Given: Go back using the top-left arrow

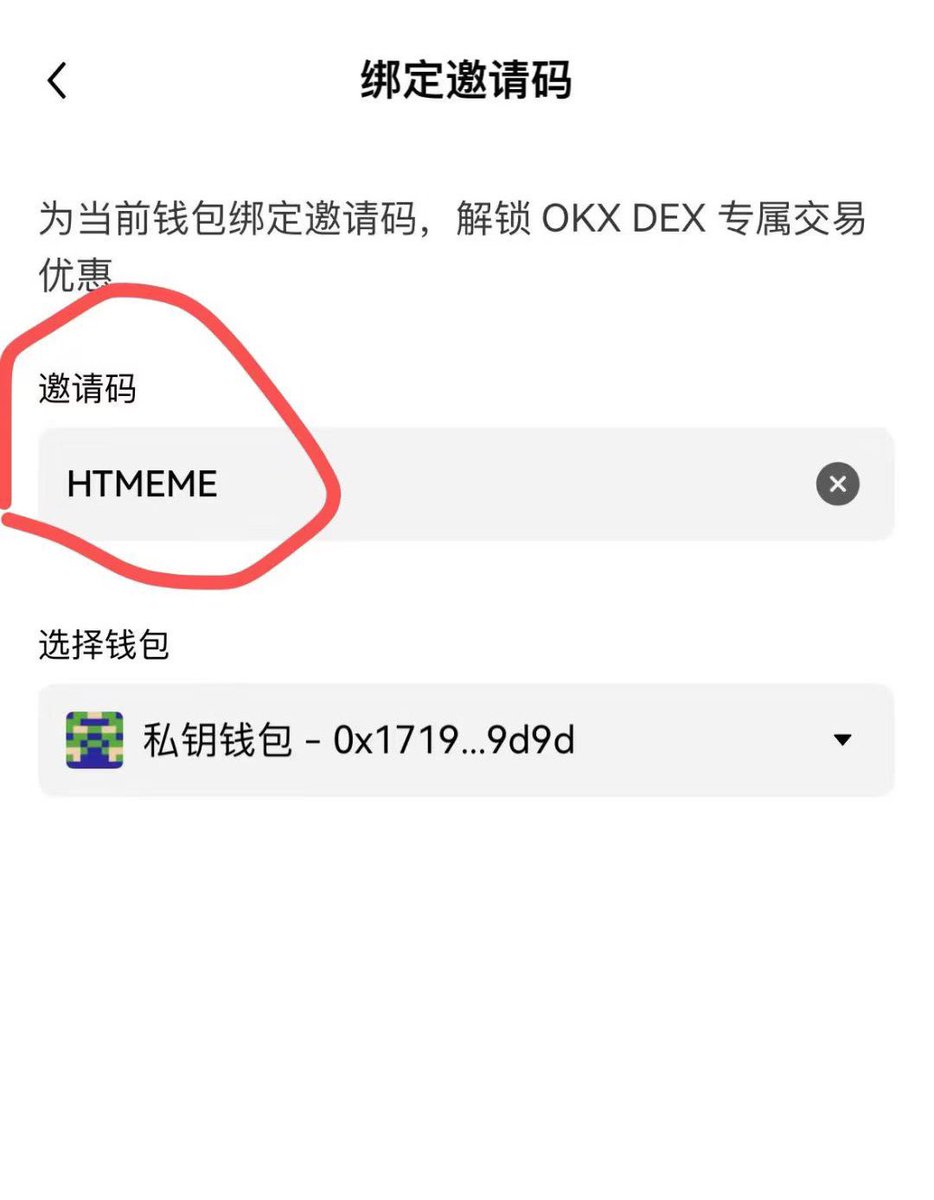Looking at the screenshot, I should (x=58, y=81).
